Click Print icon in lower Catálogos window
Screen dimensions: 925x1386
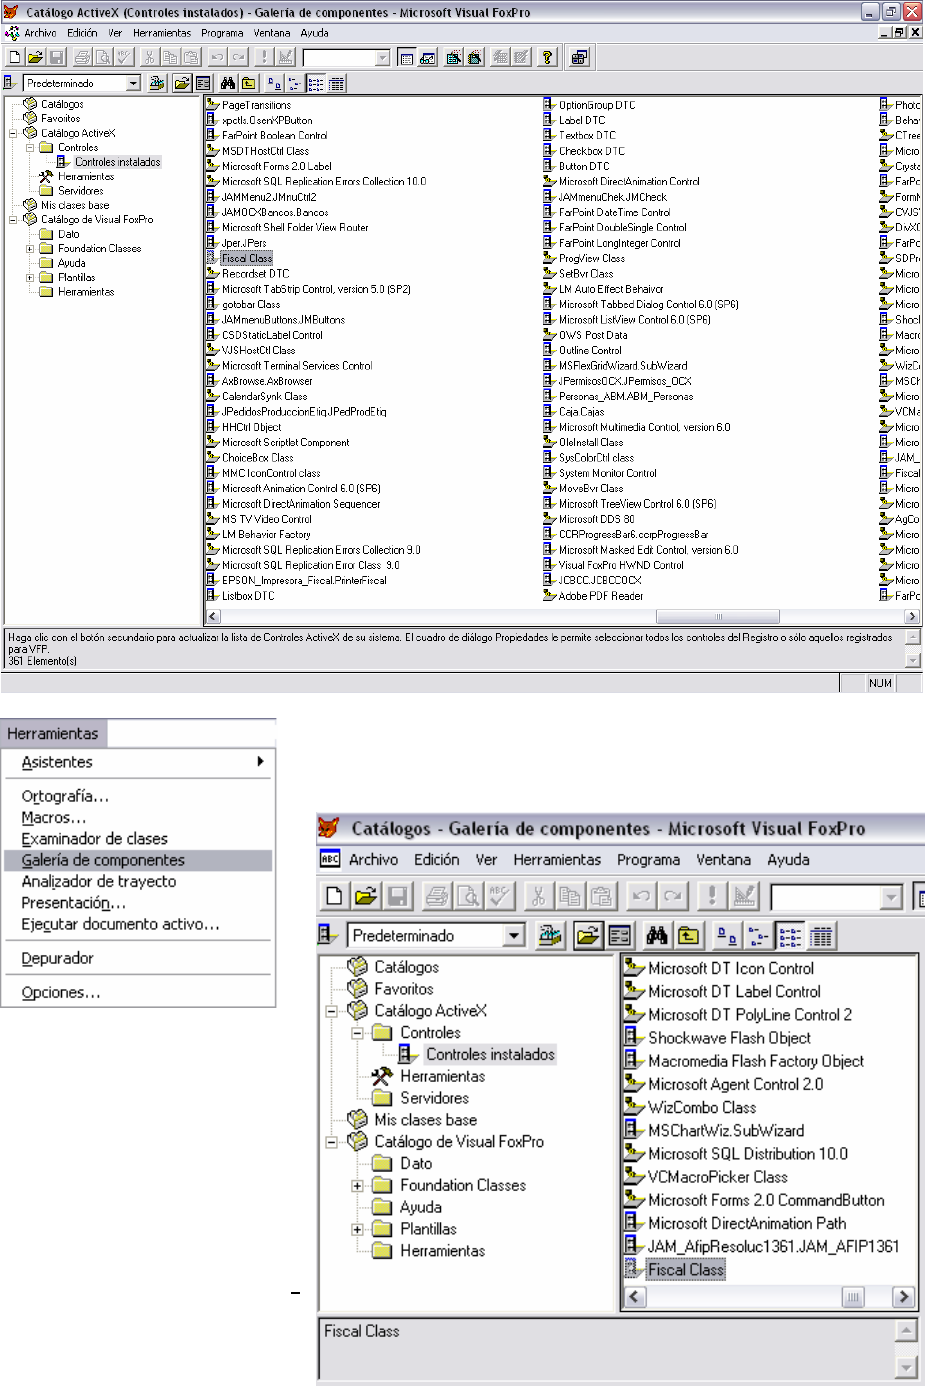pos(436,896)
